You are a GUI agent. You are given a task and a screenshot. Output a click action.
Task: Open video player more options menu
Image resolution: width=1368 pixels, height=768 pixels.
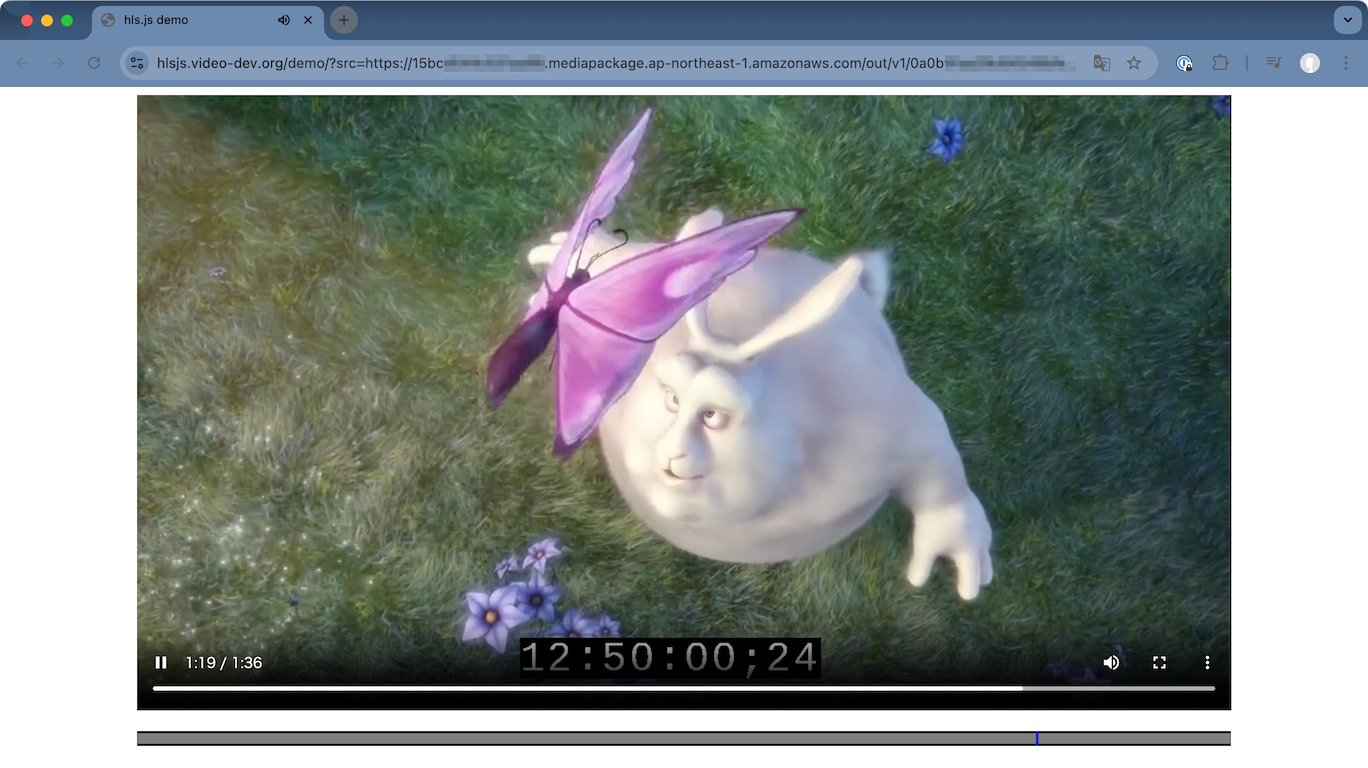coord(1207,662)
